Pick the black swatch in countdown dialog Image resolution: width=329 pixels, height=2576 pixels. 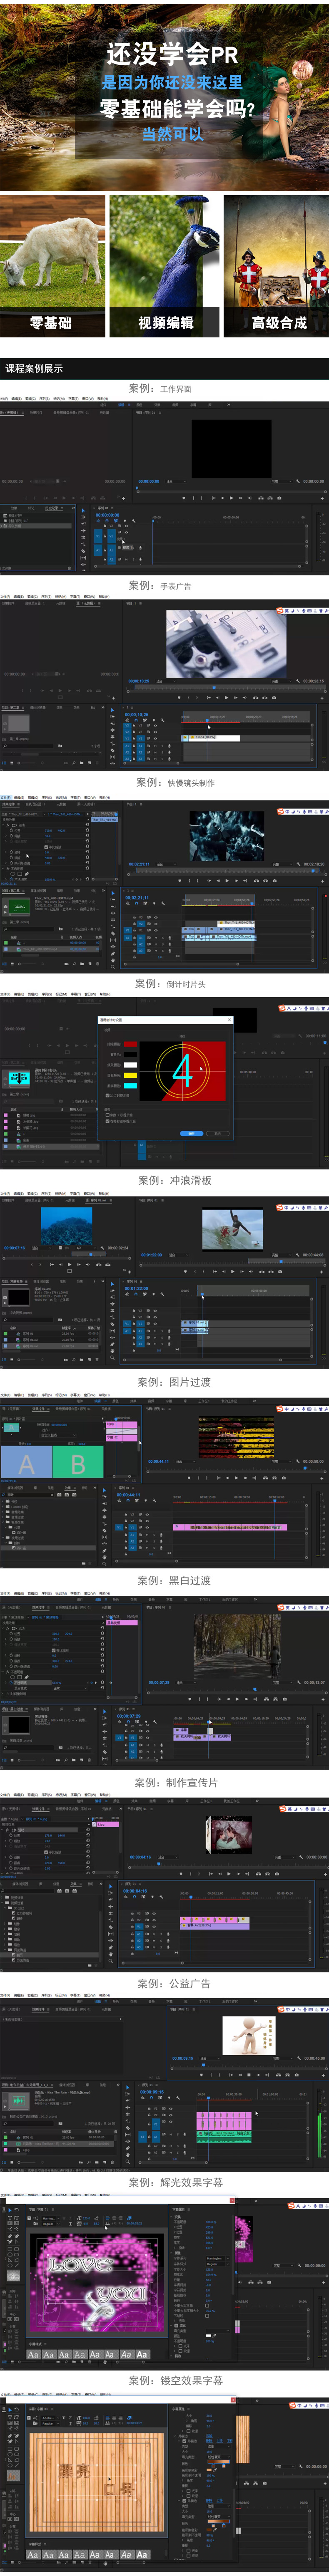pos(129,1055)
